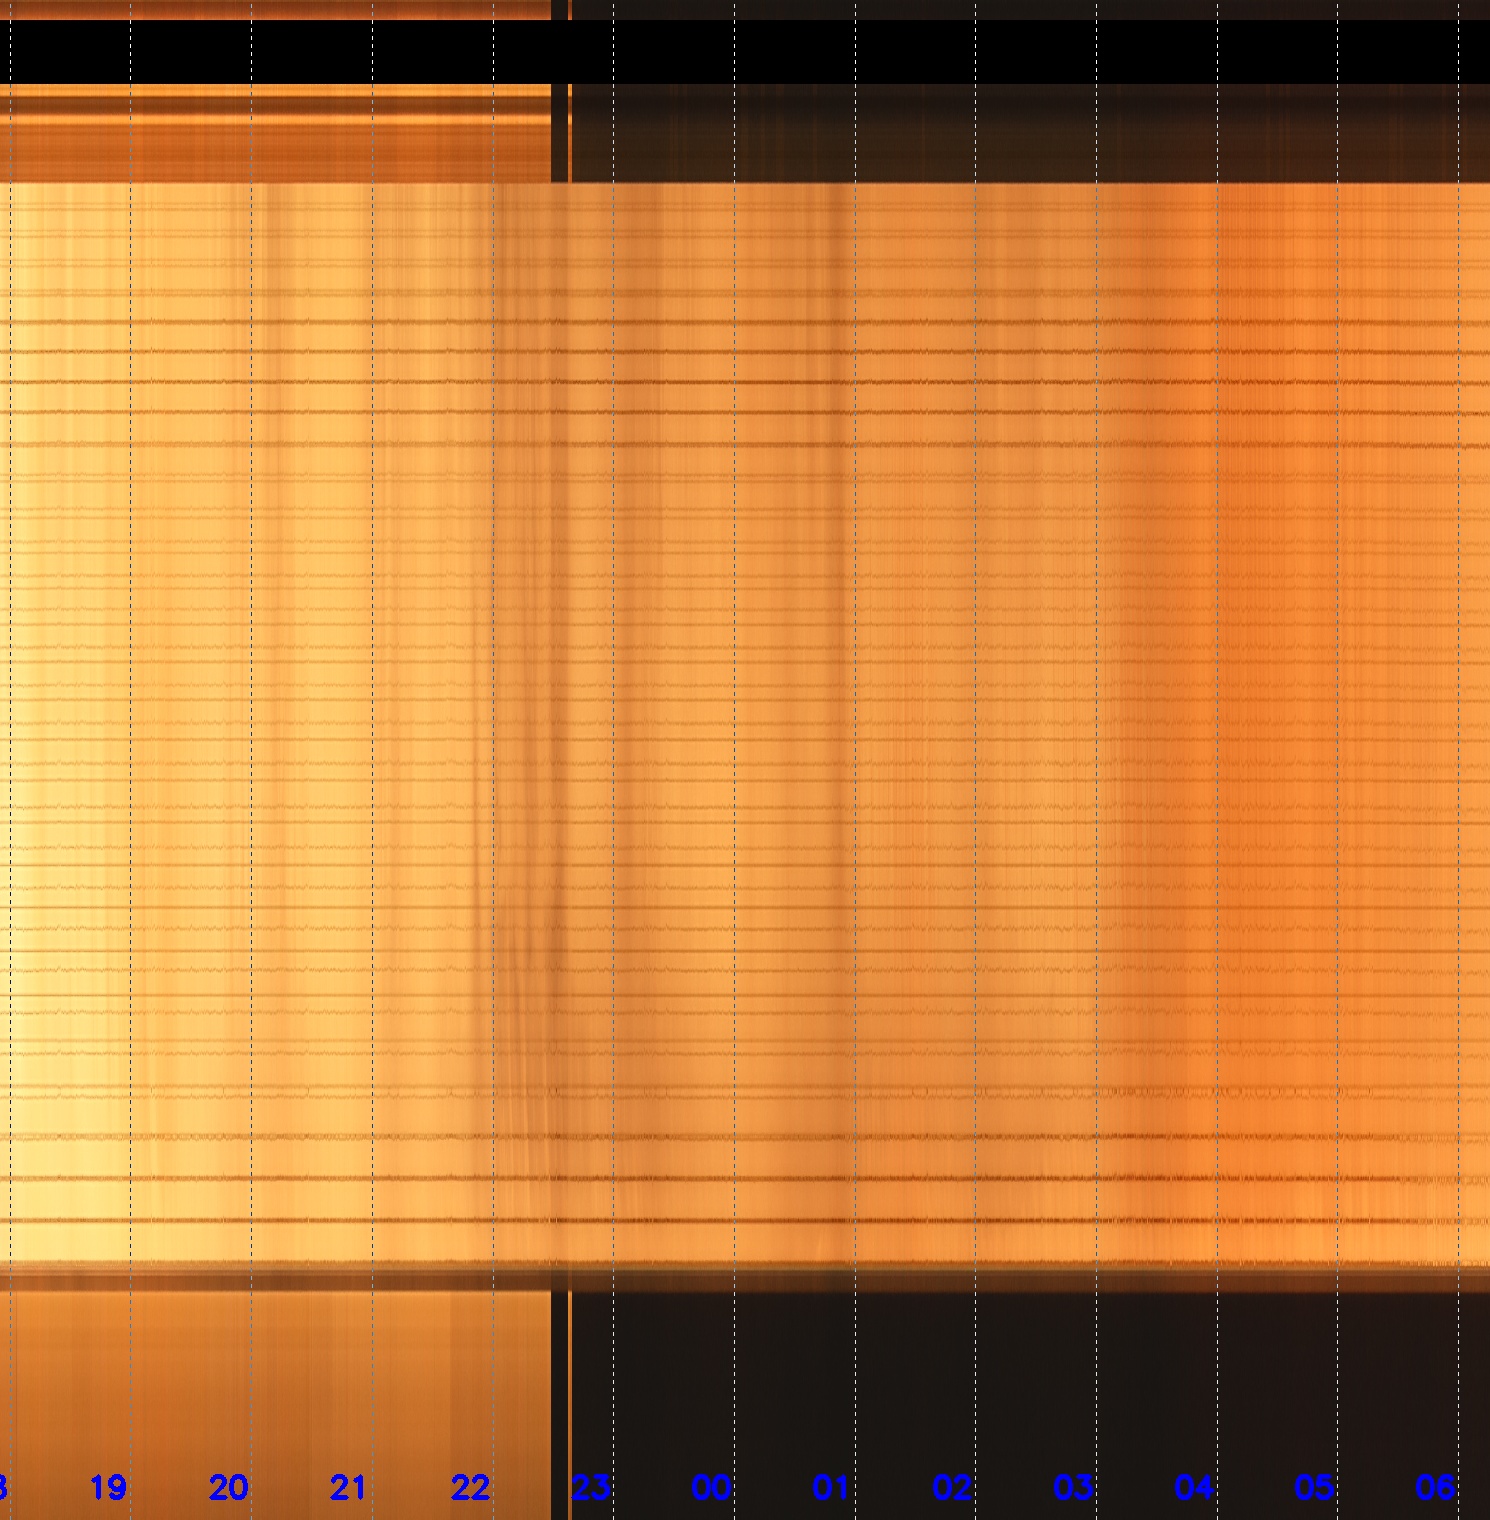This screenshot has height=1520, width=1490.
Task: Click the solid black strip near the top
Action: pyautogui.click(x=745, y=52)
